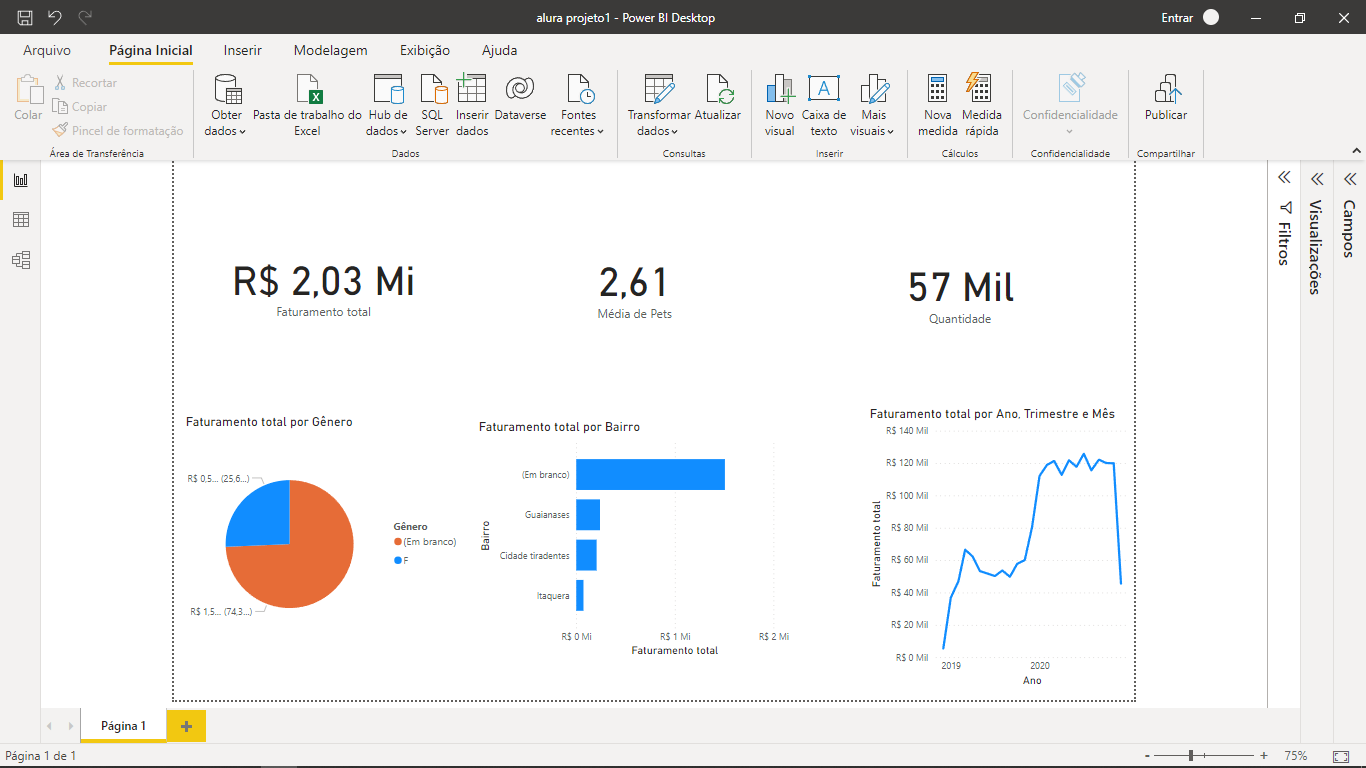Click the Redo arrow in title bar
The width and height of the screenshot is (1366, 768).
click(86, 17)
